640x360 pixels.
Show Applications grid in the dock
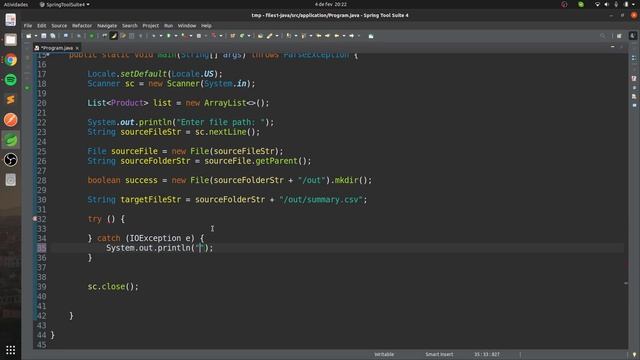(x=11, y=350)
